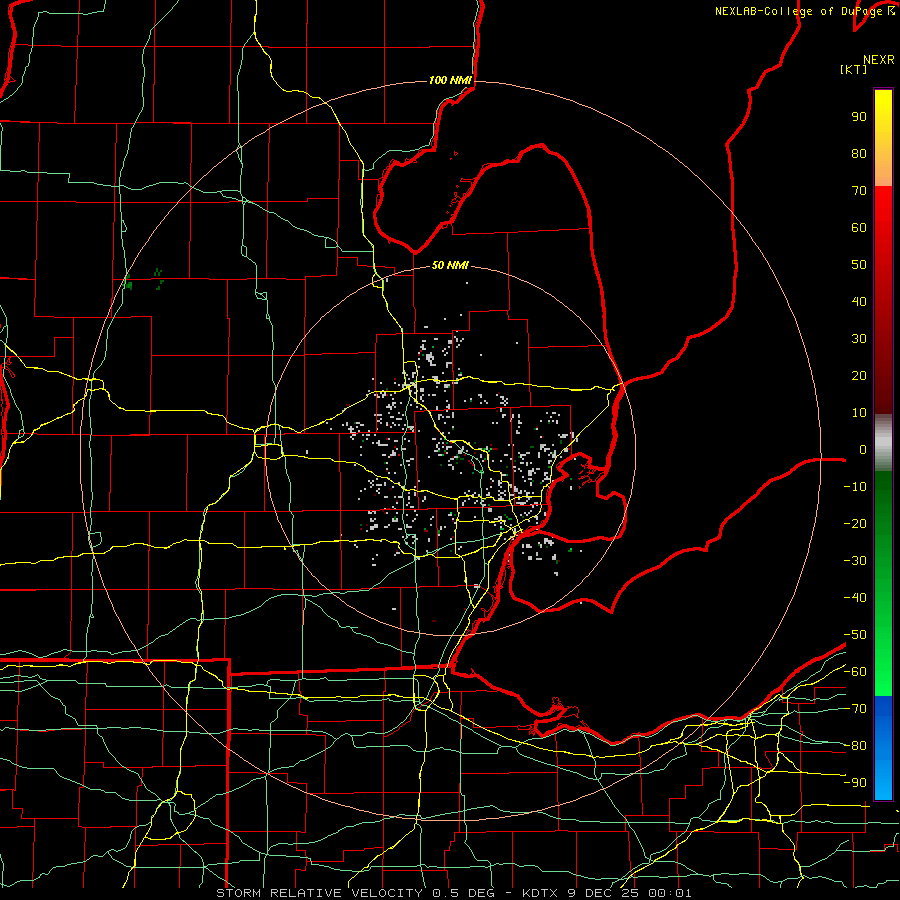Viewport: 900px width, 900px height.
Task: Pick the "-70" legend value
Action: [855, 709]
